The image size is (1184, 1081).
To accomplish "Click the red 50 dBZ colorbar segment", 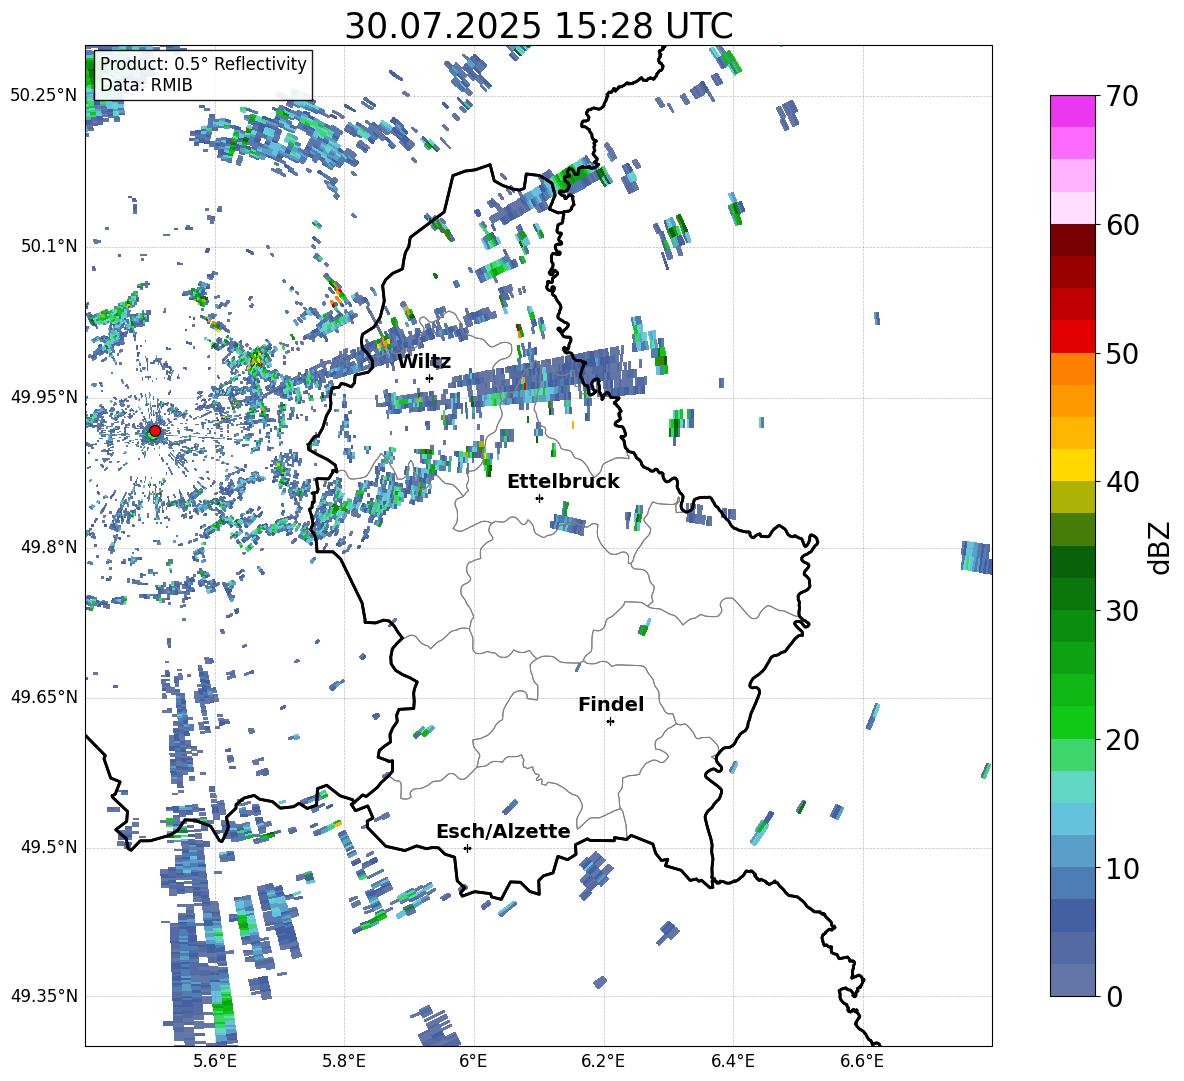I will point(1072,336).
